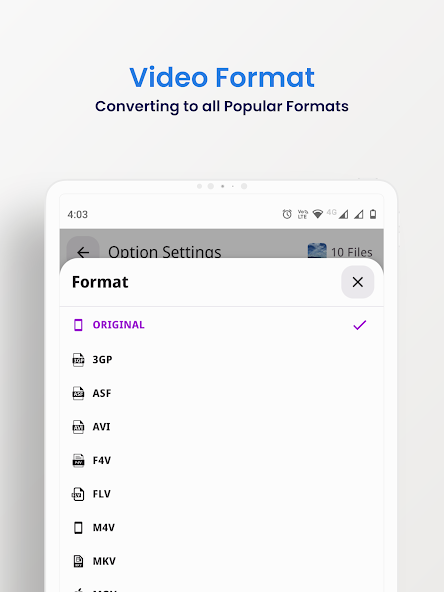This screenshot has width=444, height=592.
Task: Tap the 3GP file icon
Action: 78,359
